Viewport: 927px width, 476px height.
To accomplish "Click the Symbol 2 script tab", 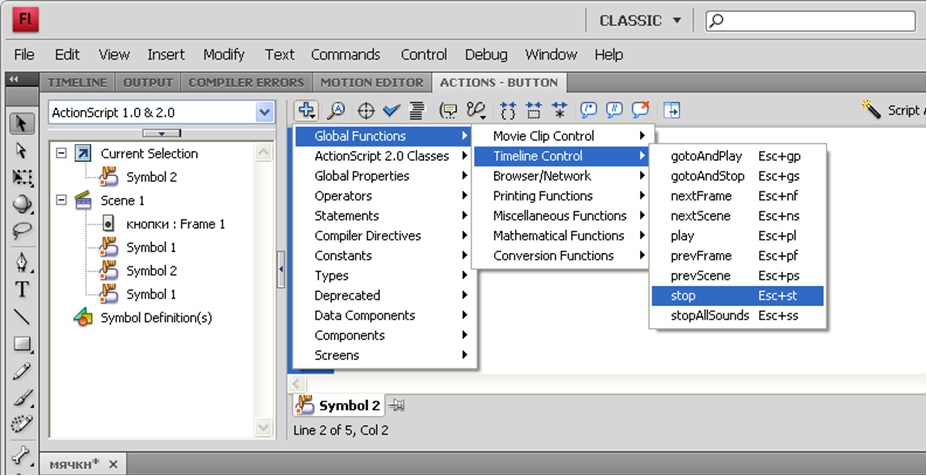I will (x=339, y=405).
